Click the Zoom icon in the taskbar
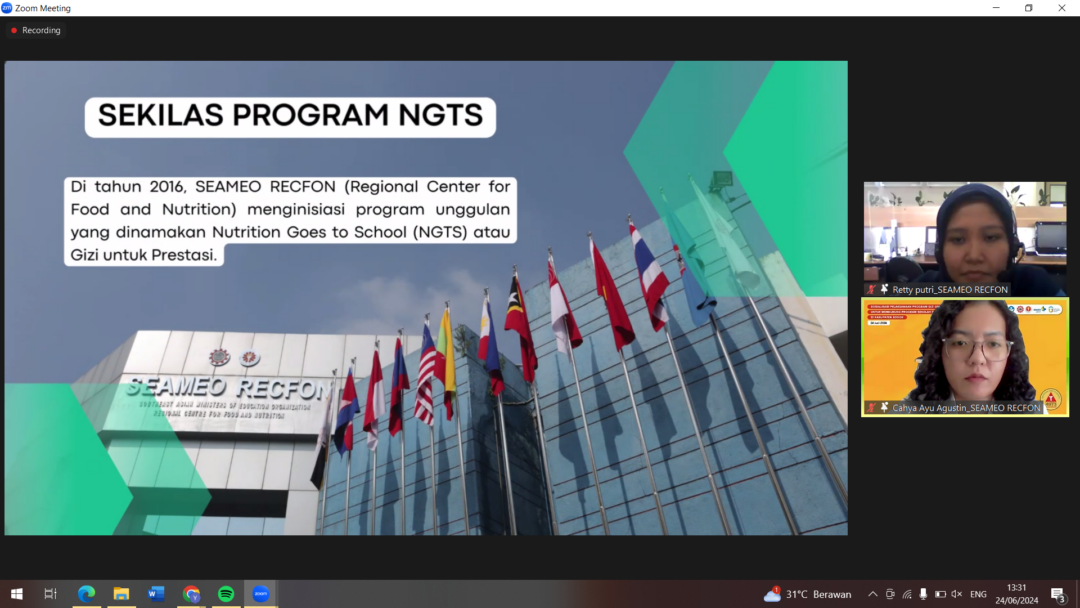Image resolution: width=1080 pixels, height=608 pixels. point(261,594)
